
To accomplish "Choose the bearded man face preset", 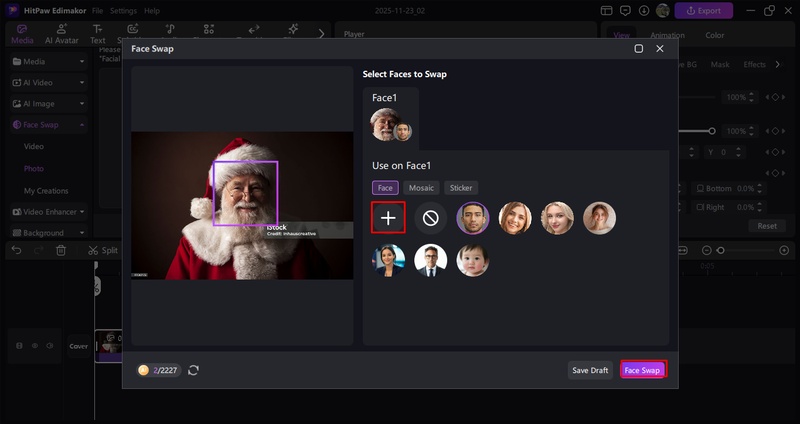I will click(x=473, y=218).
